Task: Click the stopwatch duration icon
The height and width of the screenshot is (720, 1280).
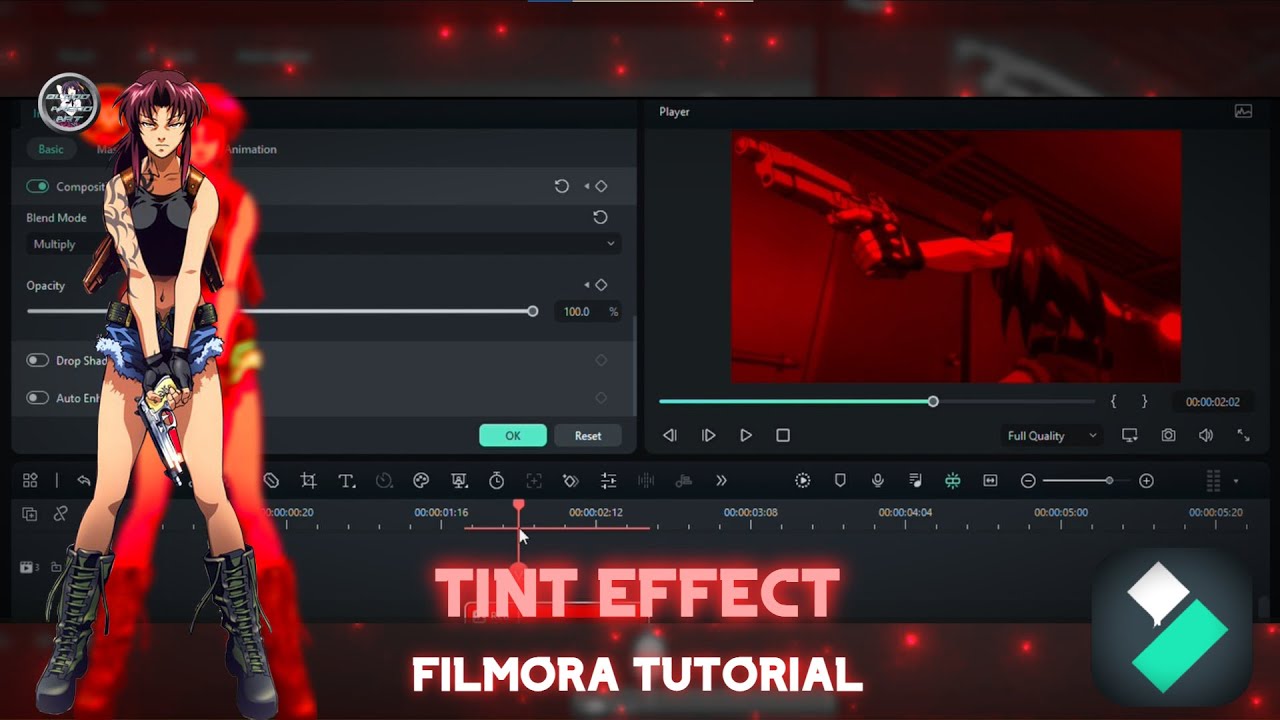Action: pos(496,481)
